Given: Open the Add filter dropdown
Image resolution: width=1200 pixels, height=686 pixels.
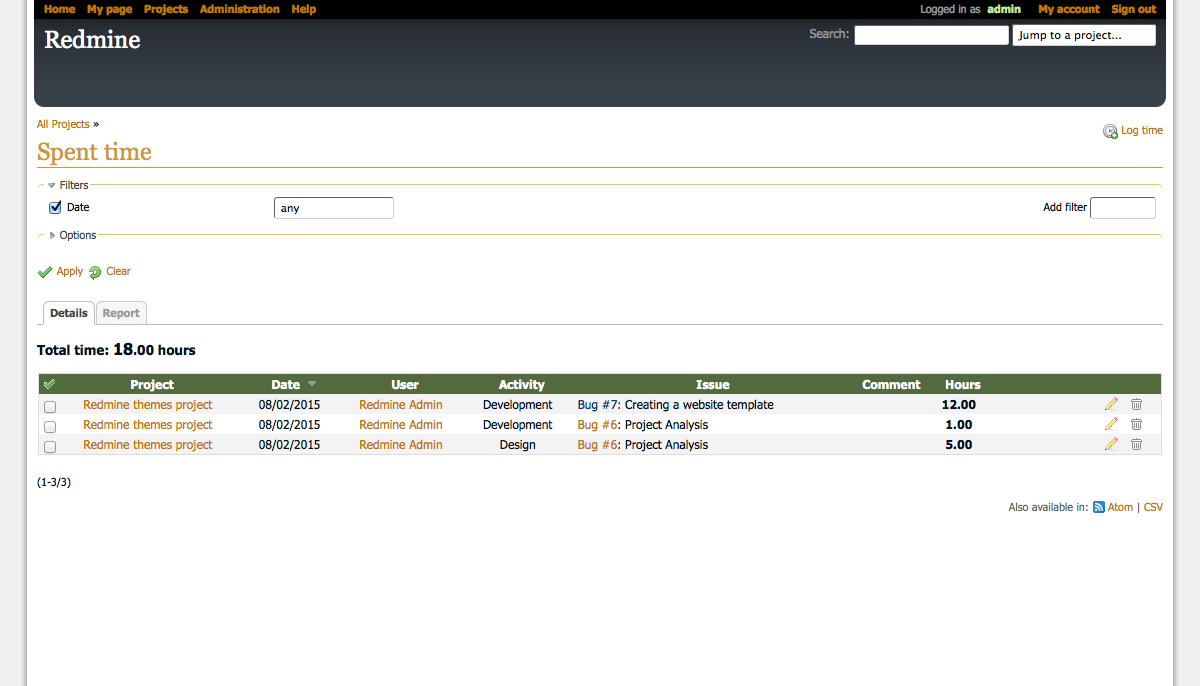Looking at the screenshot, I should [1123, 208].
